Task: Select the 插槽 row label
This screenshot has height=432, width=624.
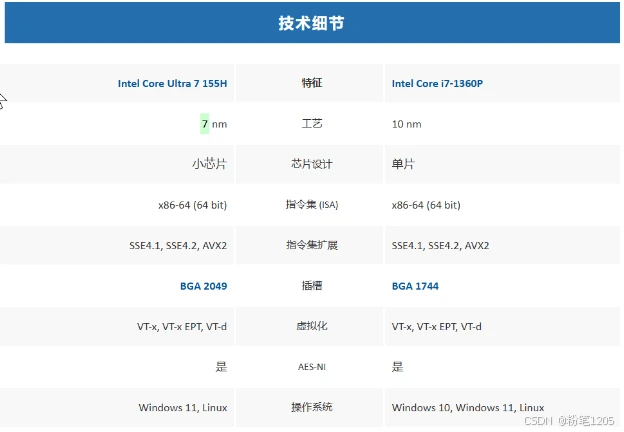Action: (312, 286)
